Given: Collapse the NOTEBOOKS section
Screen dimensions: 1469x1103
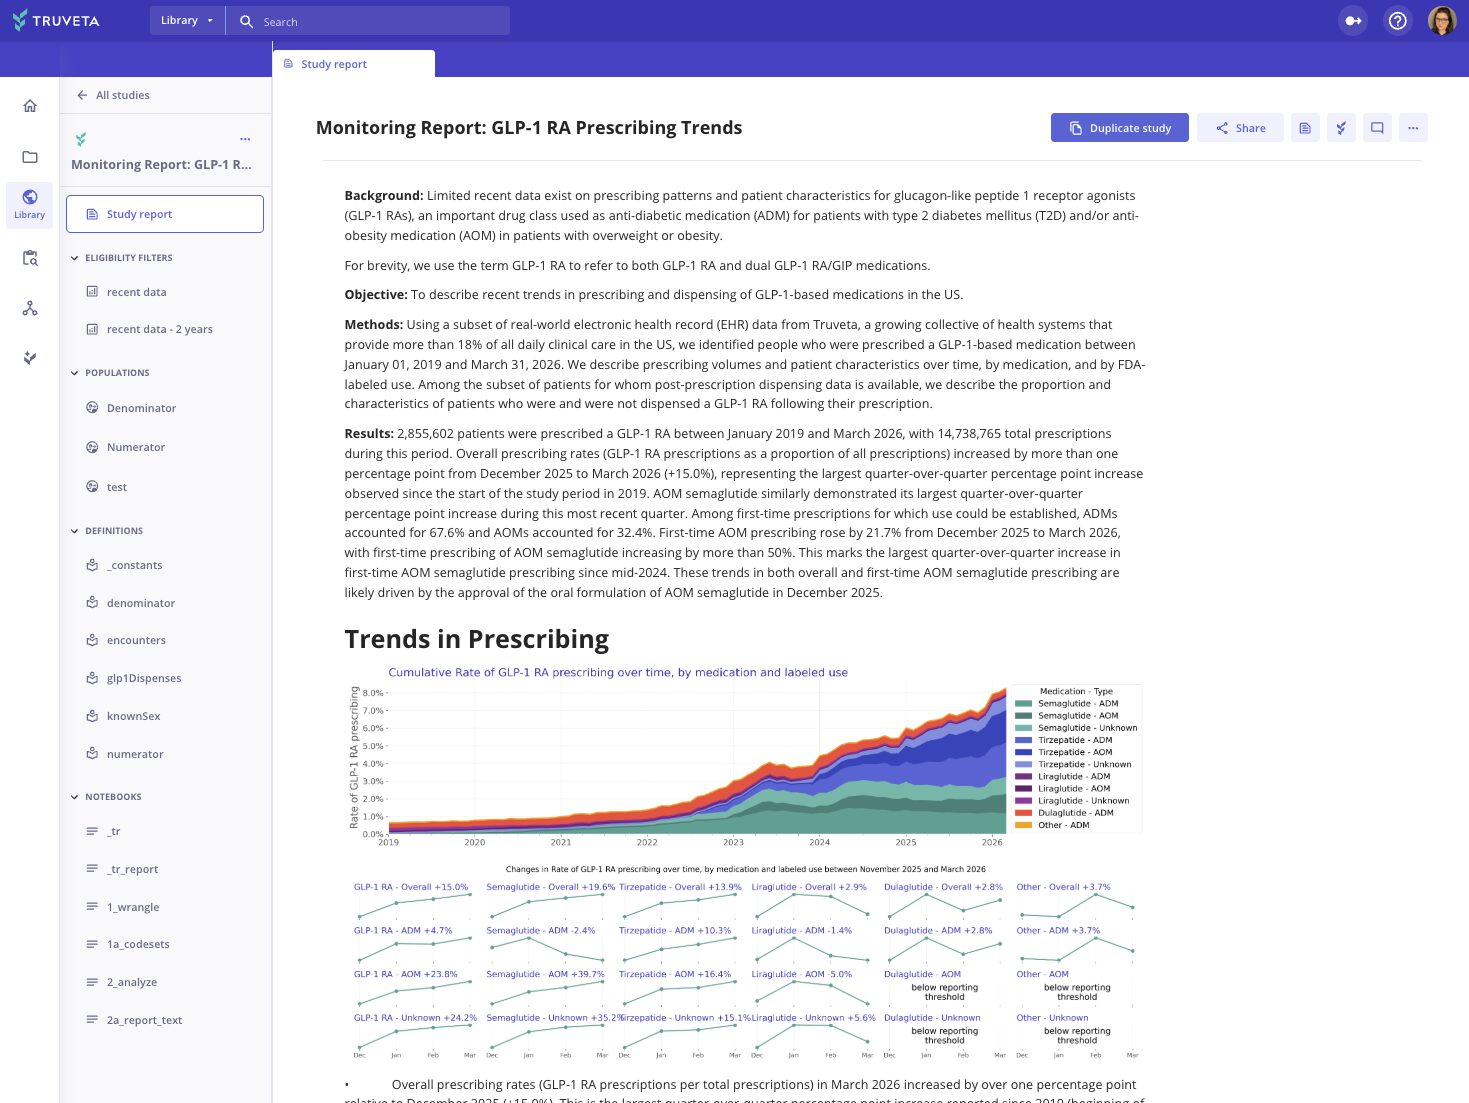Looking at the screenshot, I should (x=74, y=796).
